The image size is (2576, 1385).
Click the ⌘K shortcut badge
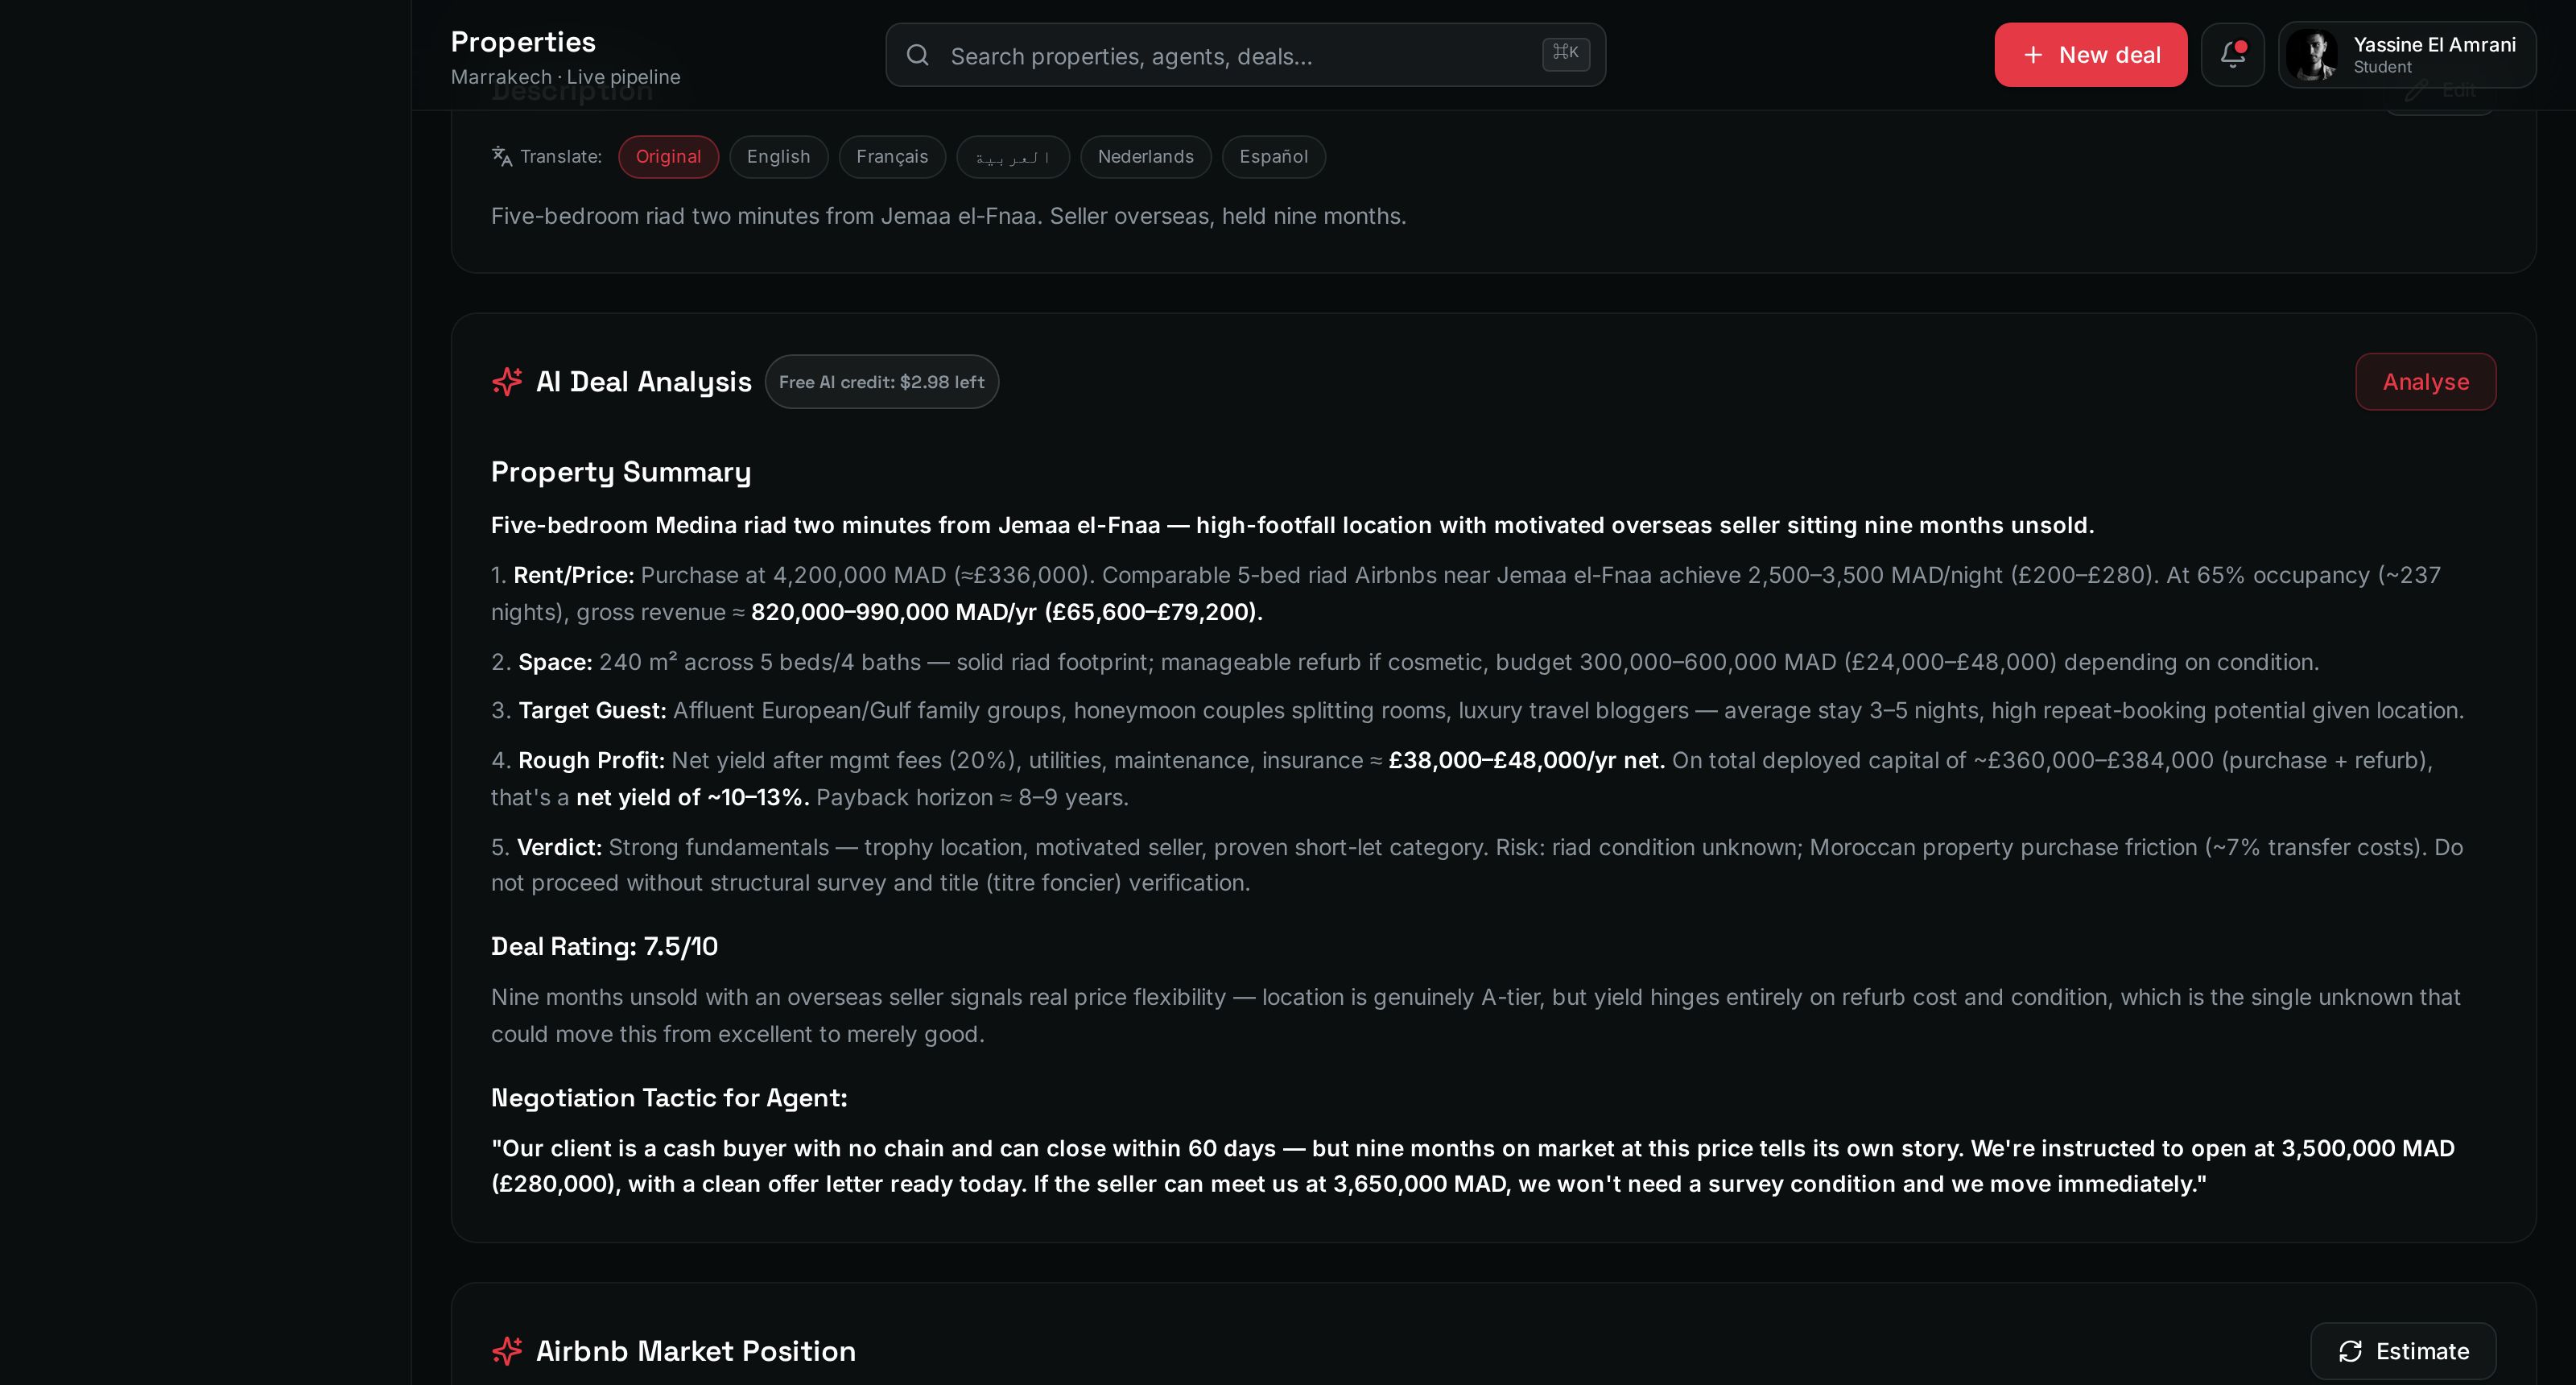(x=1566, y=54)
